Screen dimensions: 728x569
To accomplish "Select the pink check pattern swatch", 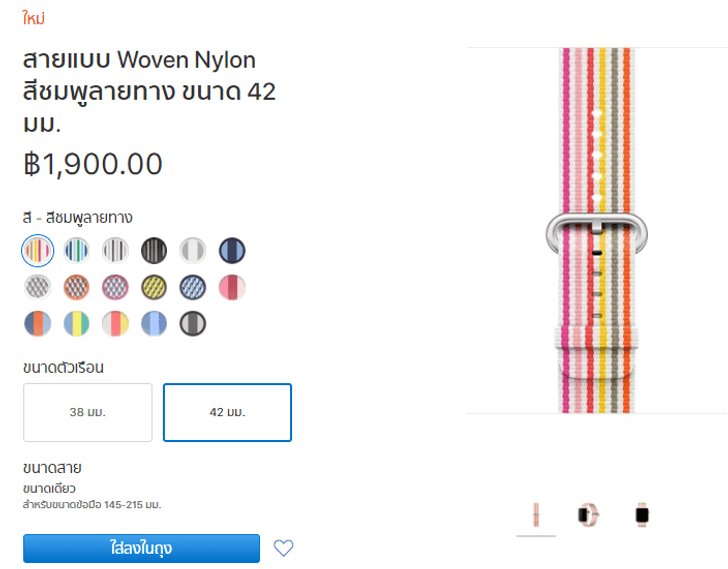I will (x=115, y=287).
